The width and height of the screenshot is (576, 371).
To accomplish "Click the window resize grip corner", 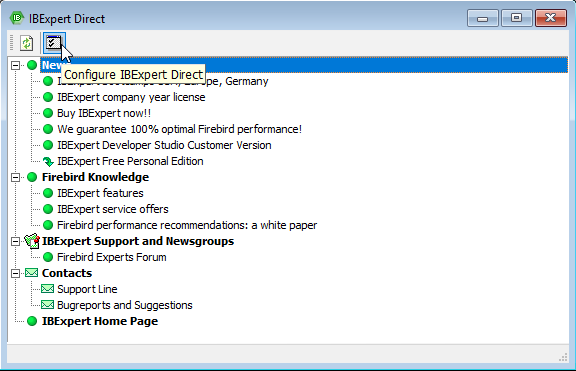I will click(563, 357).
